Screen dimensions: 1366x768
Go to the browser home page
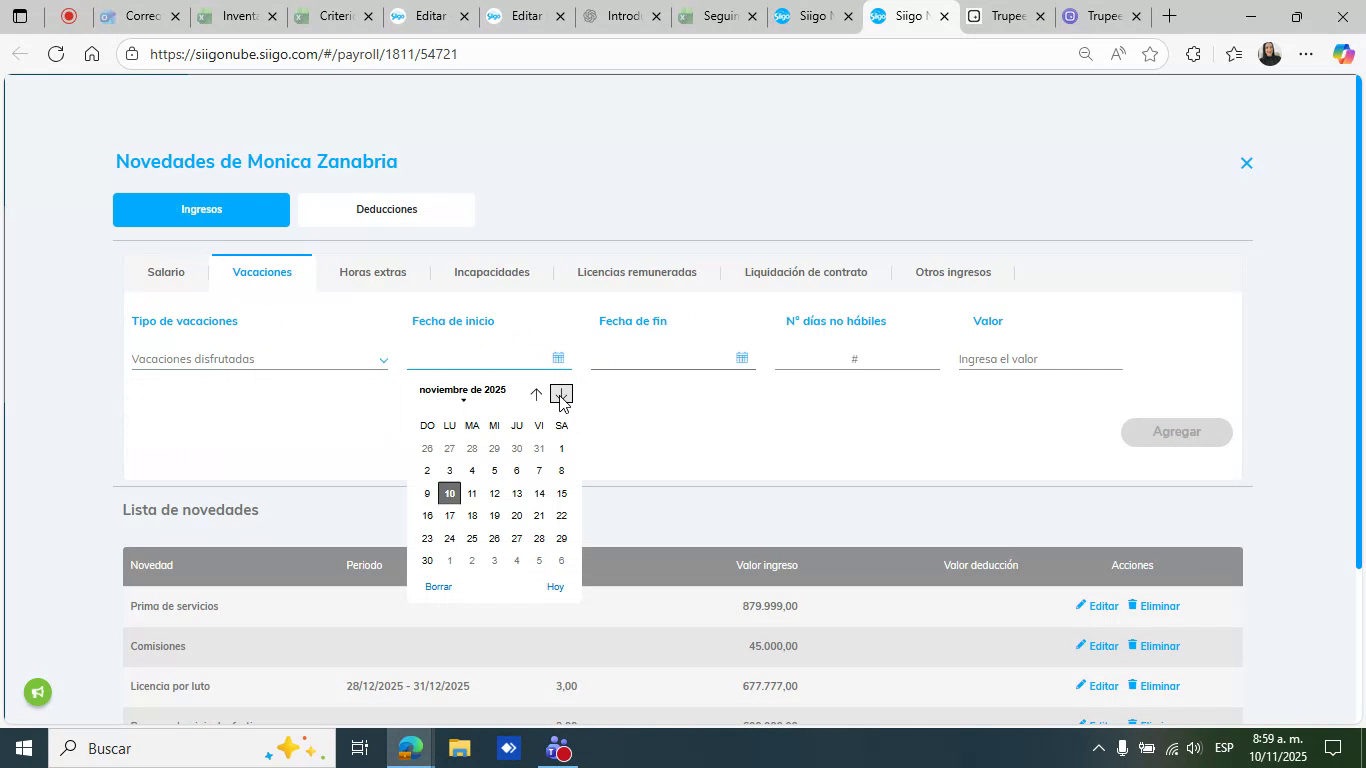pos(92,54)
